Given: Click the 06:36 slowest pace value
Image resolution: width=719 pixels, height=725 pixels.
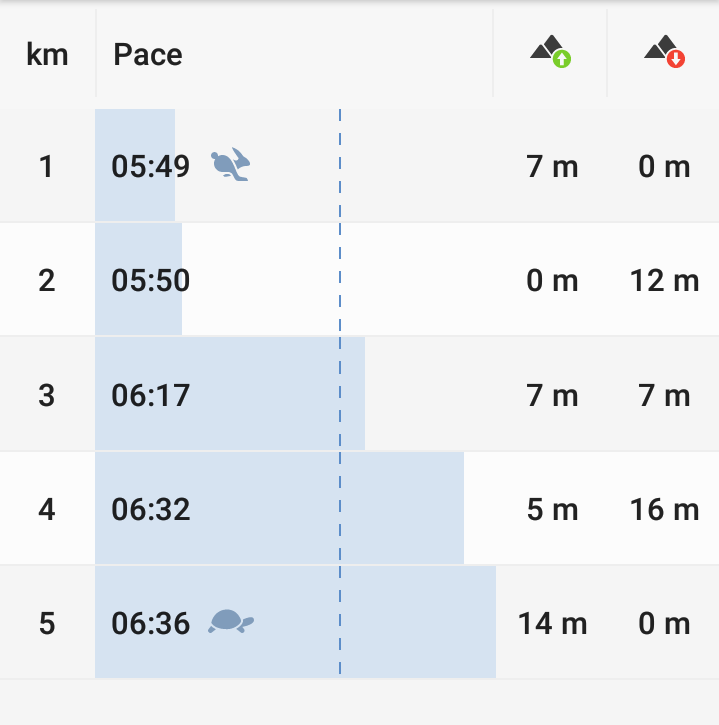Looking at the screenshot, I should tap(151, 624).
